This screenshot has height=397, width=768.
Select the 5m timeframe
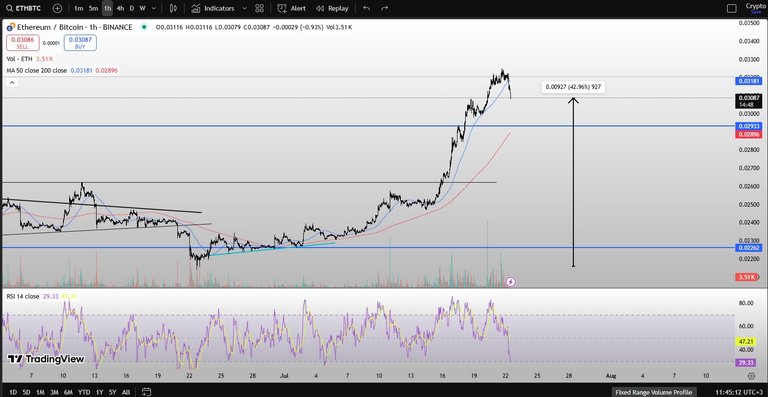94,8
